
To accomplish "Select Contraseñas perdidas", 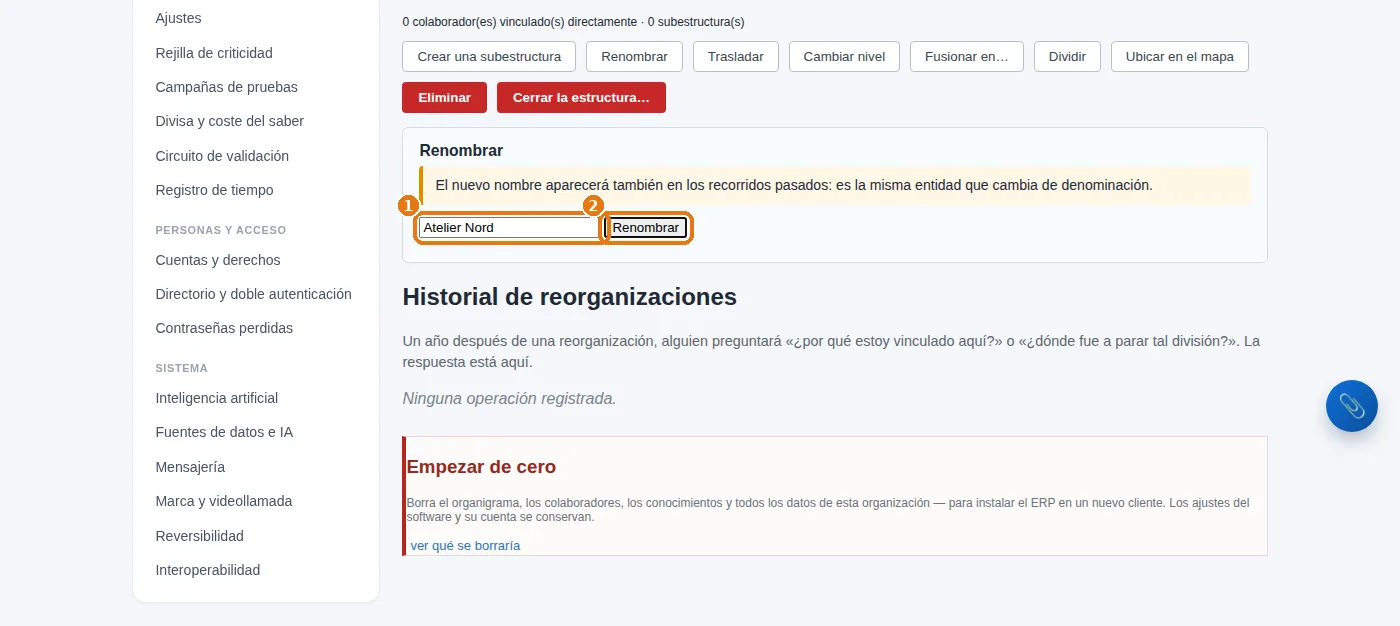I will click(224, 328).
